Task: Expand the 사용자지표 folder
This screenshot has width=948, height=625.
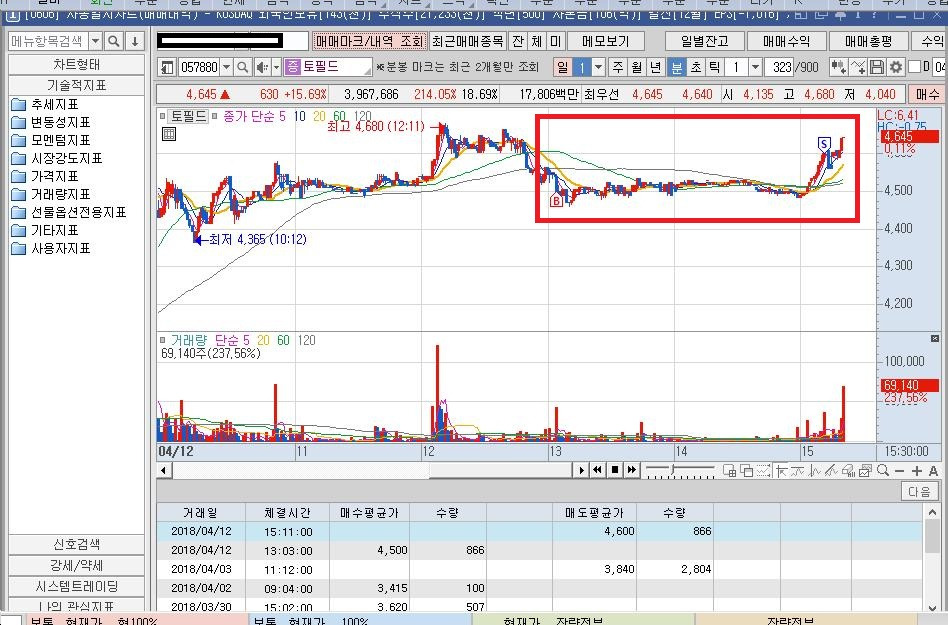Action: [51, 248]
